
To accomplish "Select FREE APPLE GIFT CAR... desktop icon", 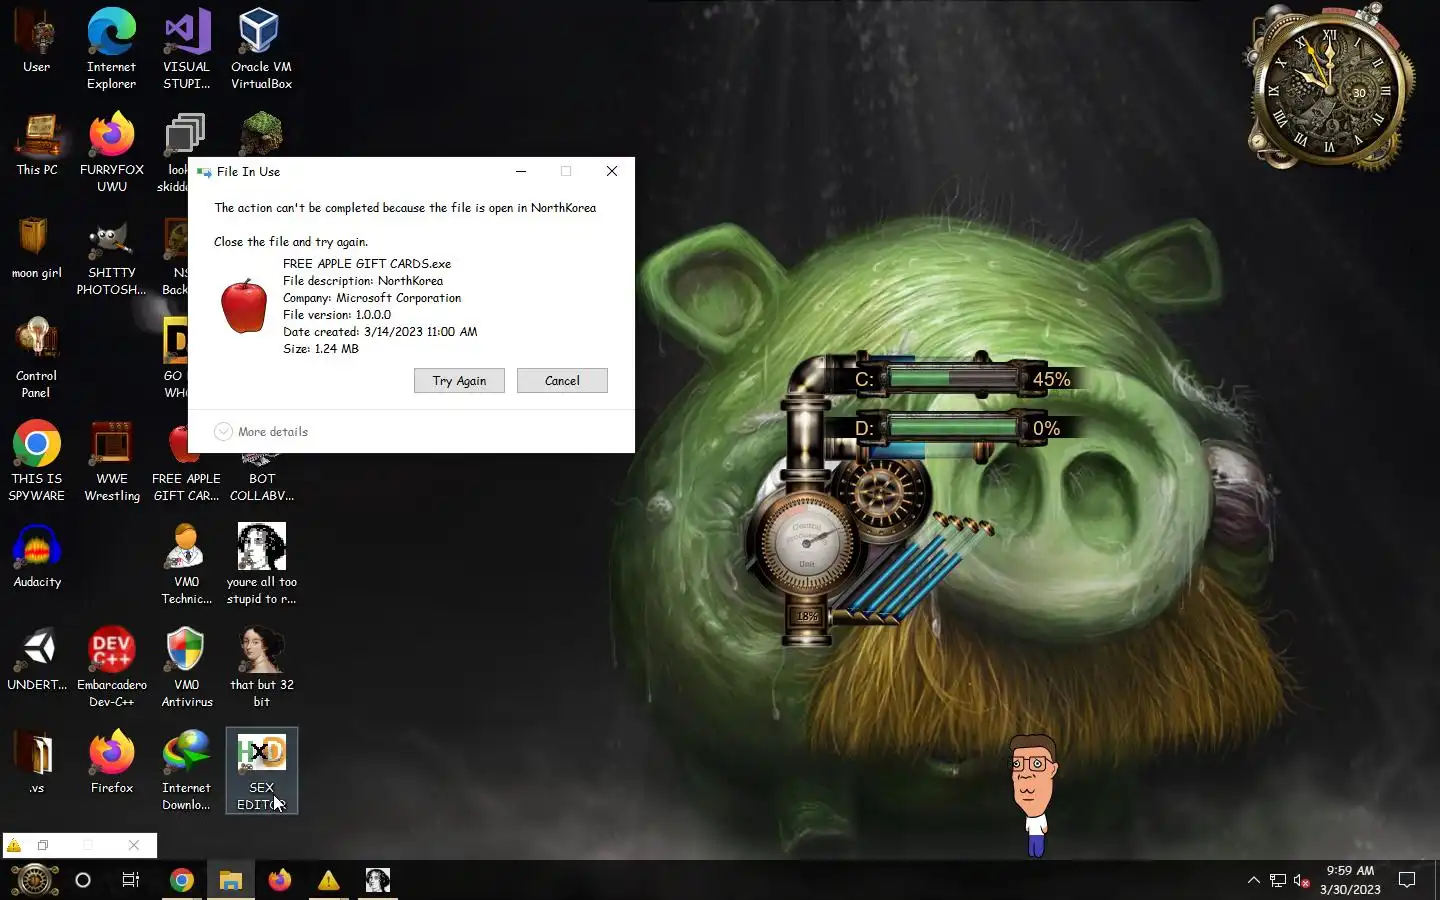I will 186,478.
